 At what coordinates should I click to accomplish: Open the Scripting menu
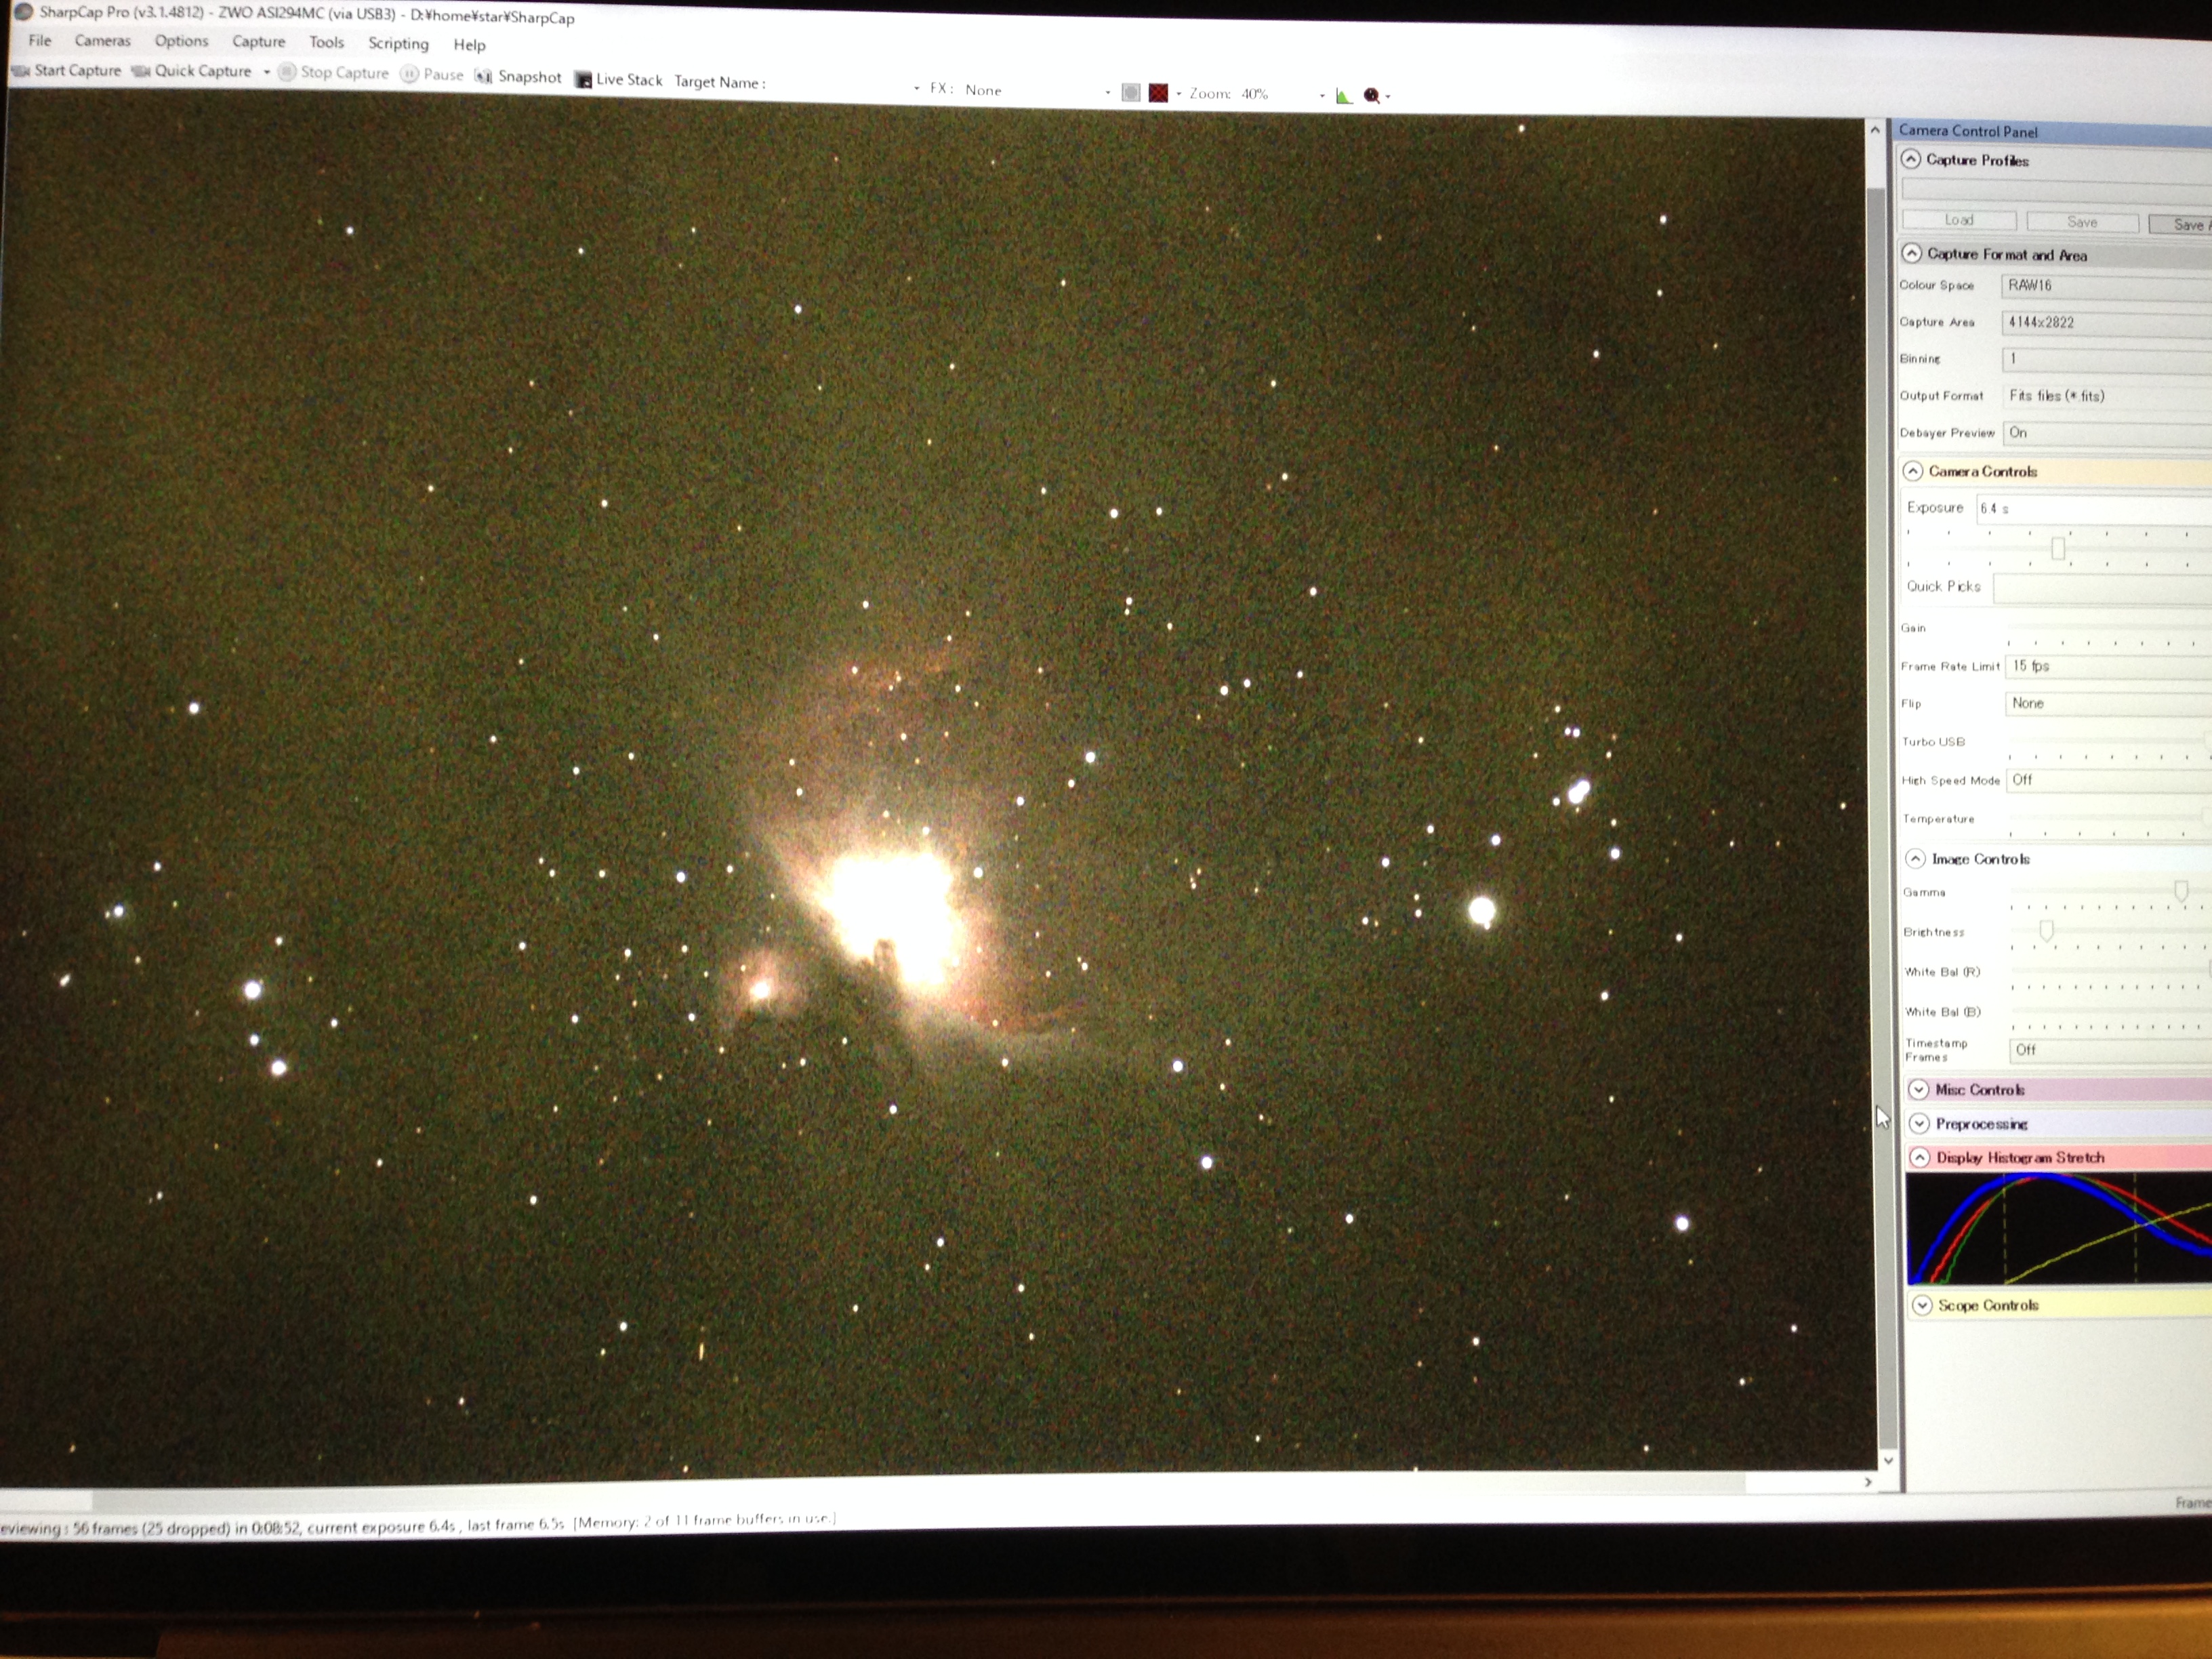tap(398, 43)
